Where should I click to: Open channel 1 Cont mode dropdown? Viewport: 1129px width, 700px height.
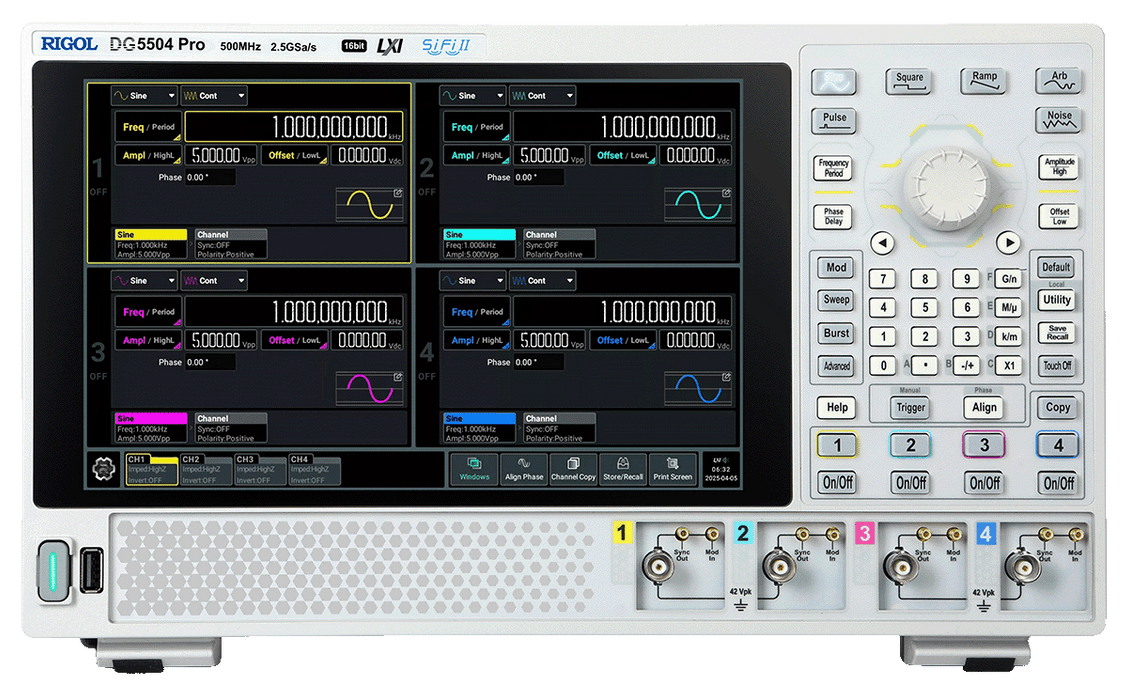[x=214, y=96]
